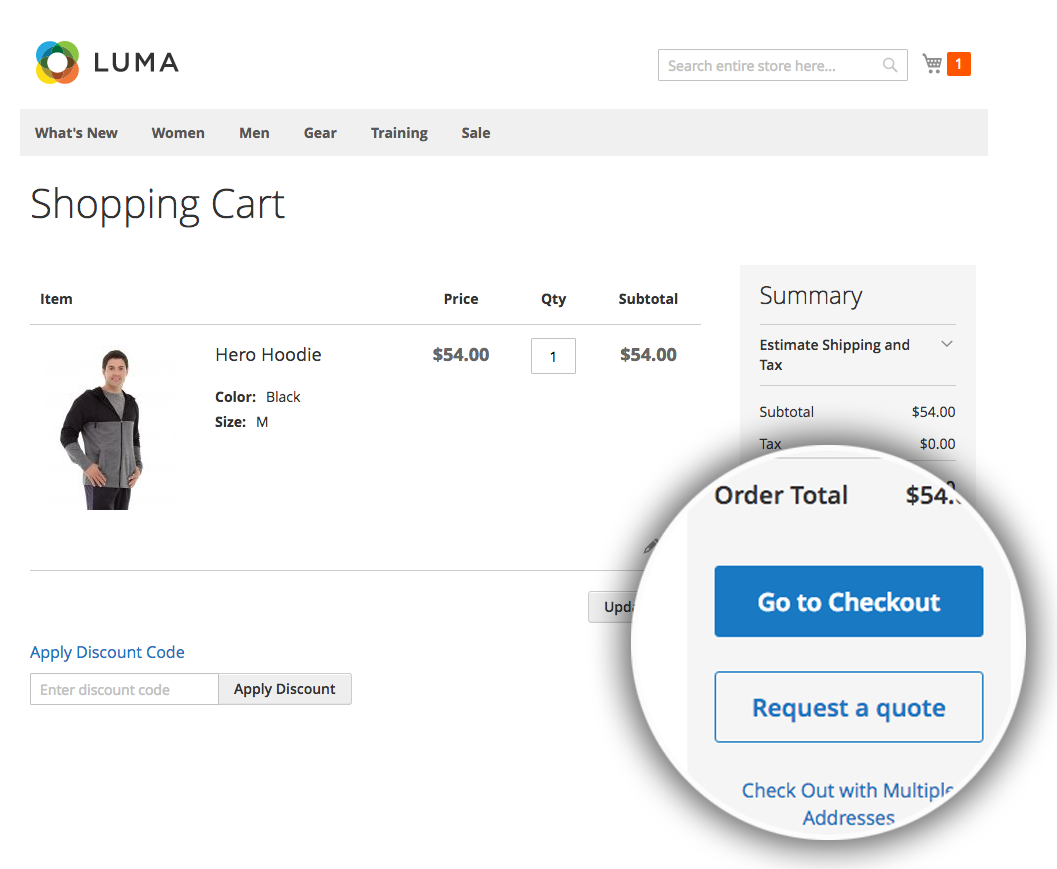Image resolution: width=1057 pixels, height=869 pixels.
Task: Click the orange cart item count badge
Action: [x=959, y=64]
